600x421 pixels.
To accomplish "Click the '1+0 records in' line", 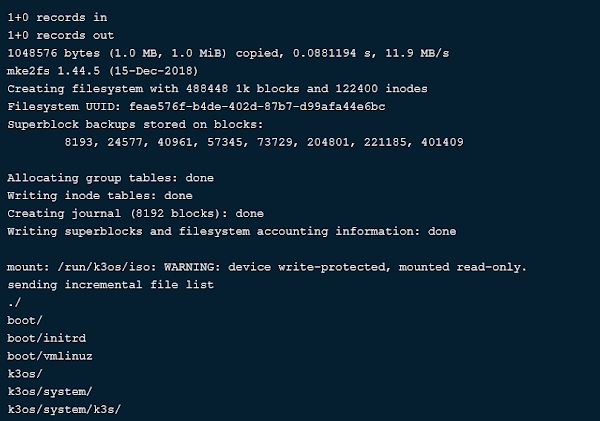I will [x=57, y=18].
